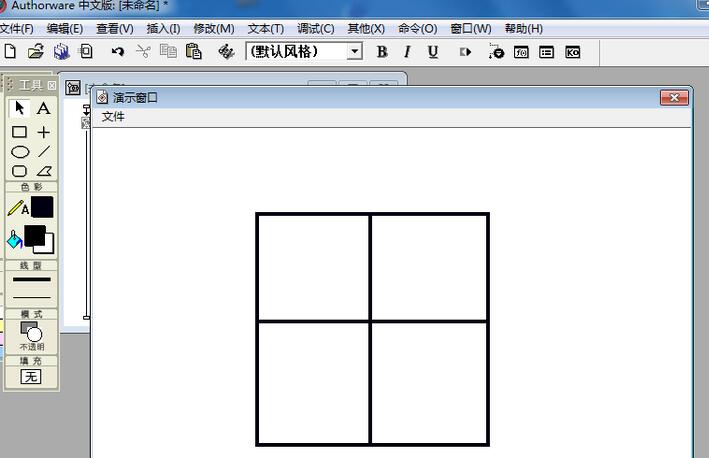Select the Rectangle tool
Image resolution: width=709 pixels, height=458 pixels.
point(19,132)
